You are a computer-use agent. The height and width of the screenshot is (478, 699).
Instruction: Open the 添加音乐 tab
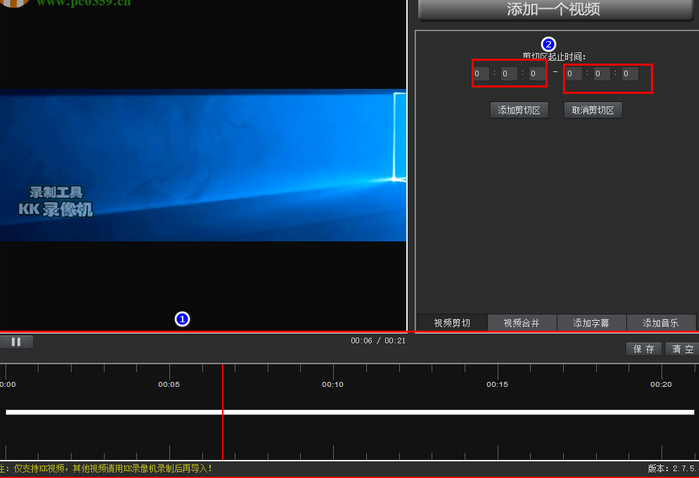click(x=661, y=323)
